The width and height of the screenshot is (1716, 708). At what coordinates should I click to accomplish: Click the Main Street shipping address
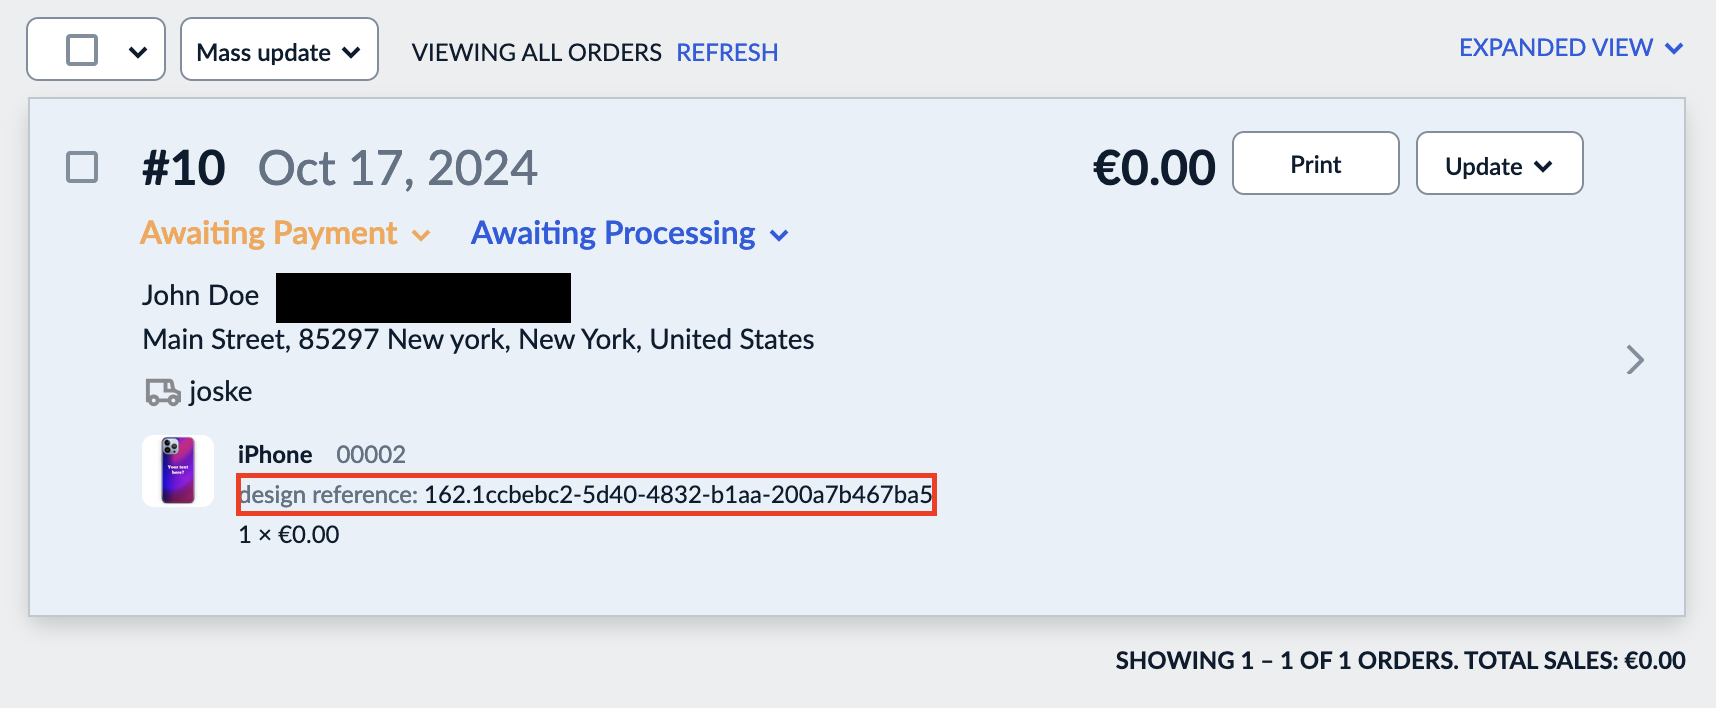[x=478, y=340]
